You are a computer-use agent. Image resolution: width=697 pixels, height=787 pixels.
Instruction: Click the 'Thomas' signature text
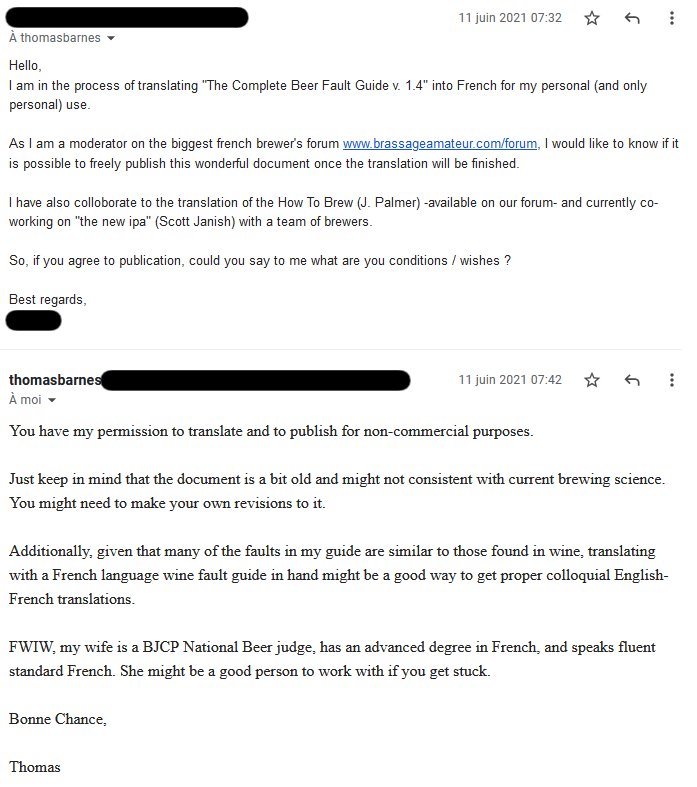tap(35, 767)
